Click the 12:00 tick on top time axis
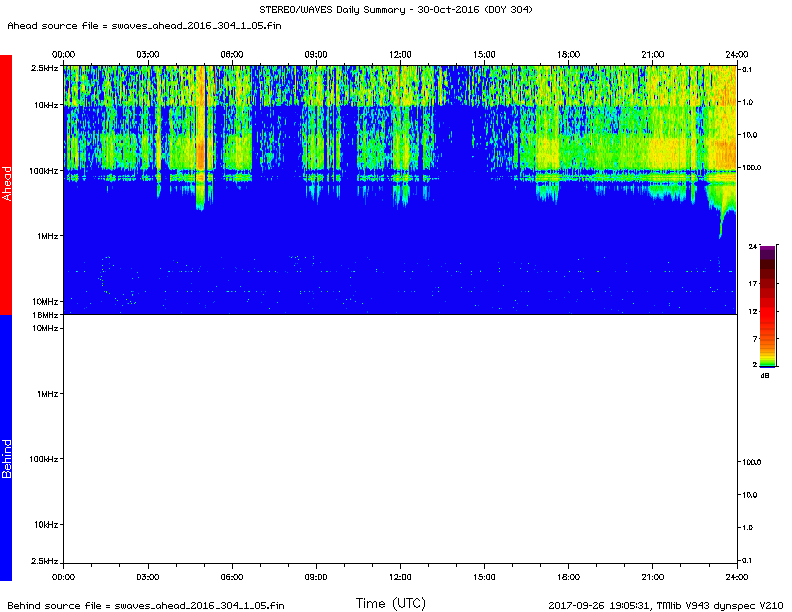This screenshot has width=792, height=612. pos(400,54)
